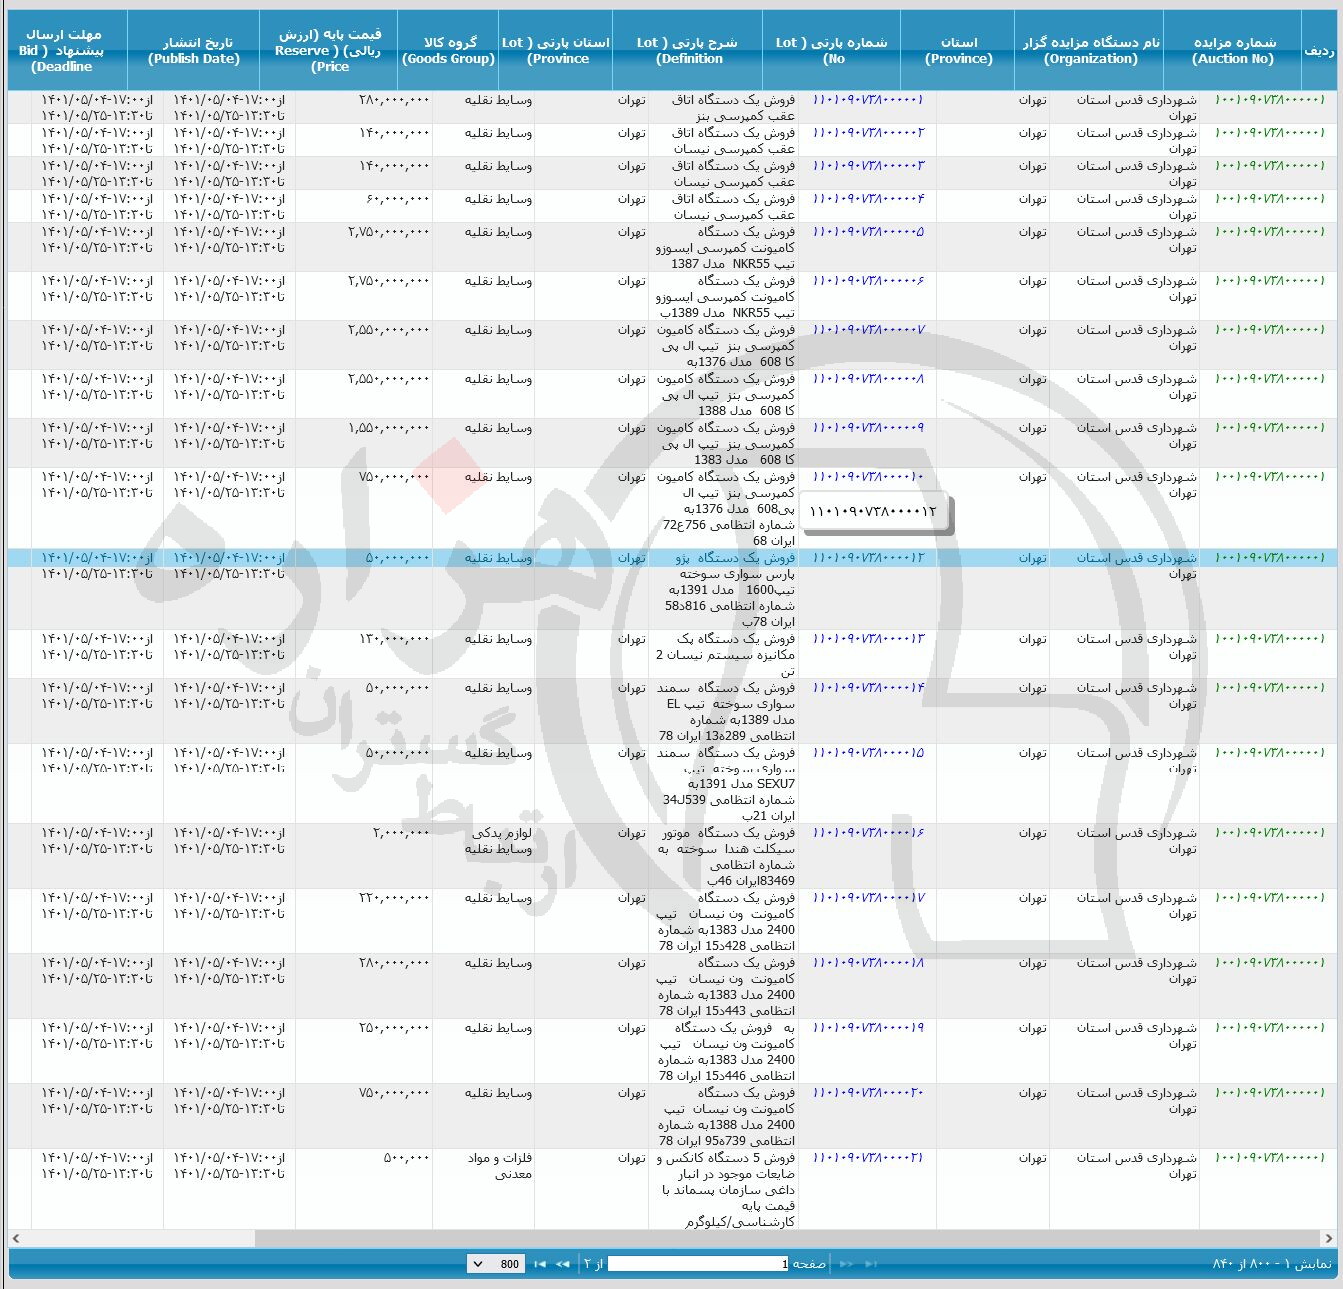Open lot number link ending in ۰۰۰۰۱۰

coord(868,477)
